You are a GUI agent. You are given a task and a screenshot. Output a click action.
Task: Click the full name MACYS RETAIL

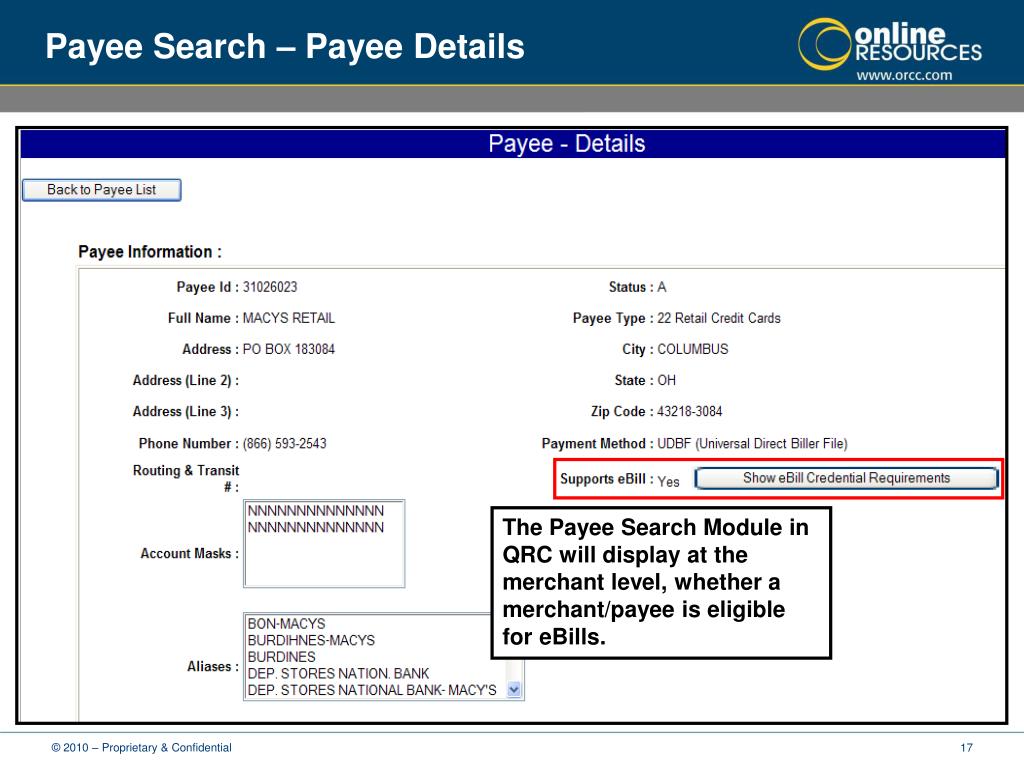pyautogui.click(x=289, y=318)
